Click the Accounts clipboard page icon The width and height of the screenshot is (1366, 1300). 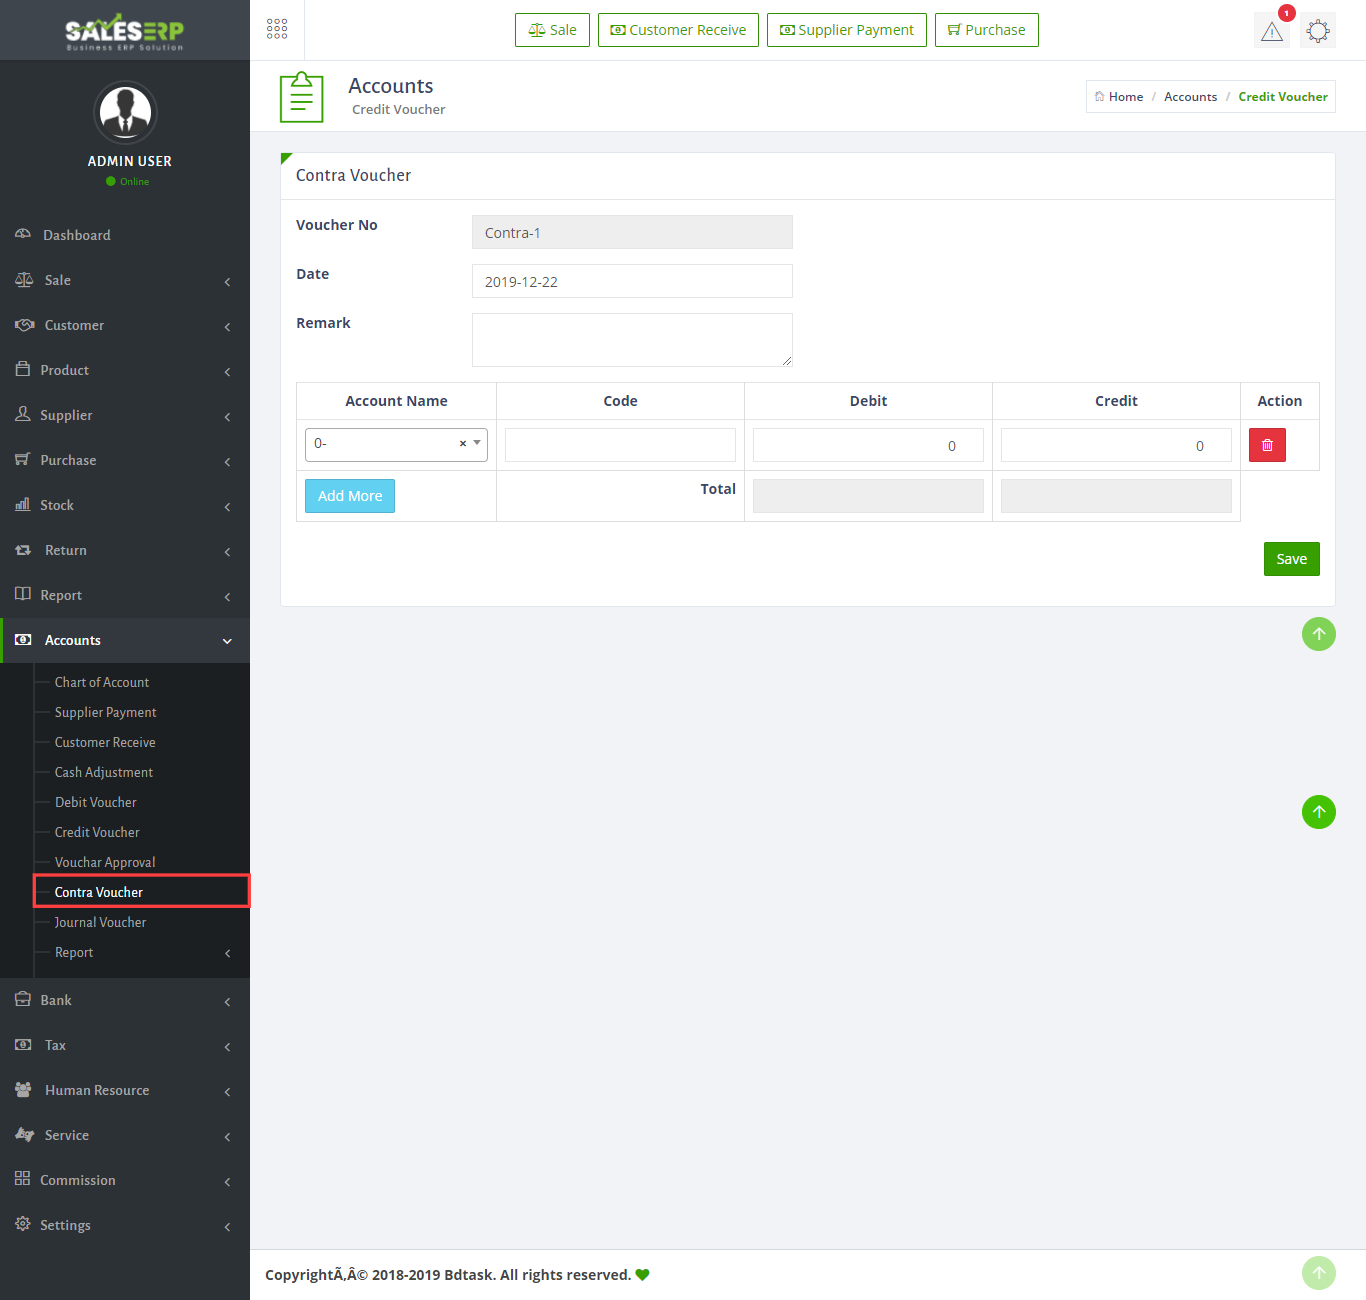coord(301,97)
